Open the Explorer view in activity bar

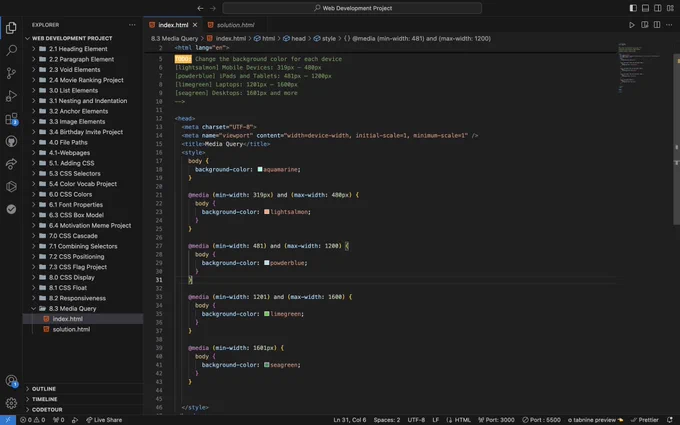(x=11, y=28)
